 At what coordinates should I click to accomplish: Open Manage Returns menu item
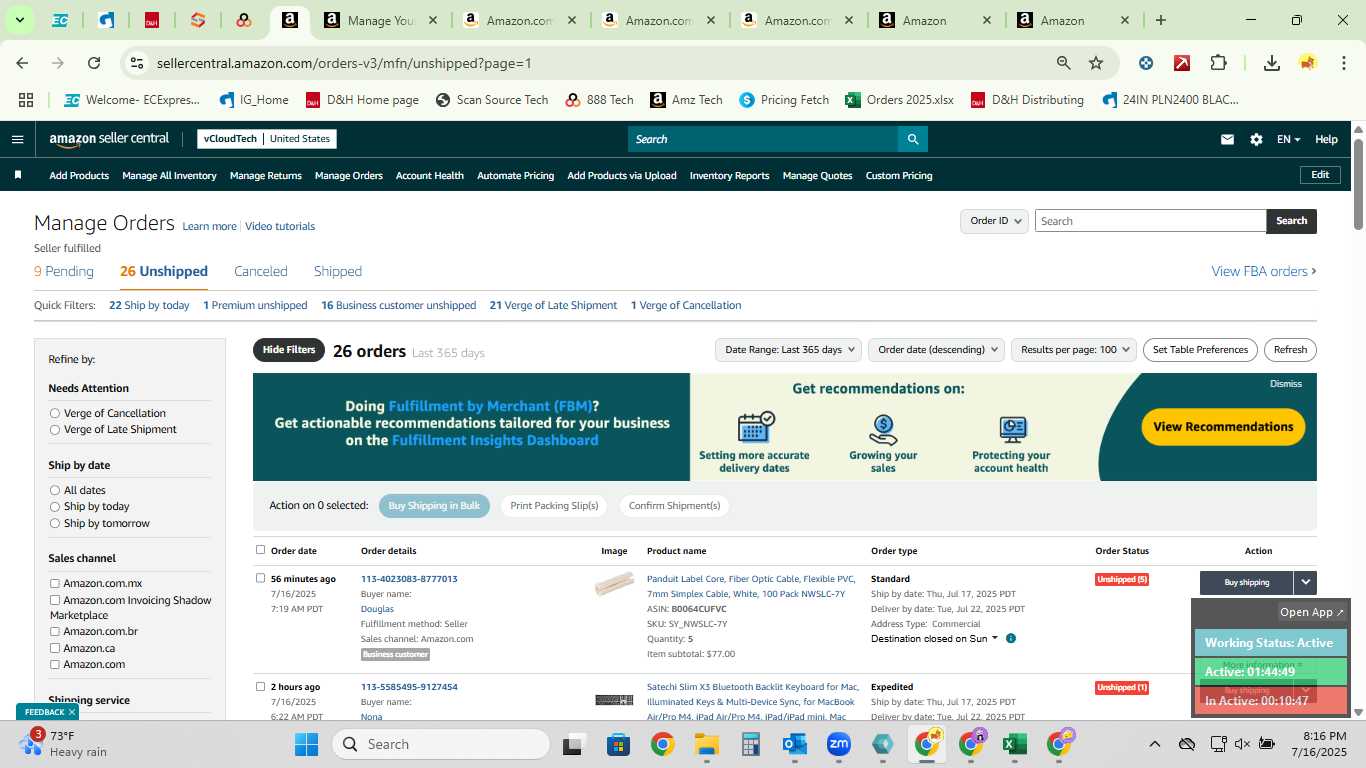click(x=266, y=175)
